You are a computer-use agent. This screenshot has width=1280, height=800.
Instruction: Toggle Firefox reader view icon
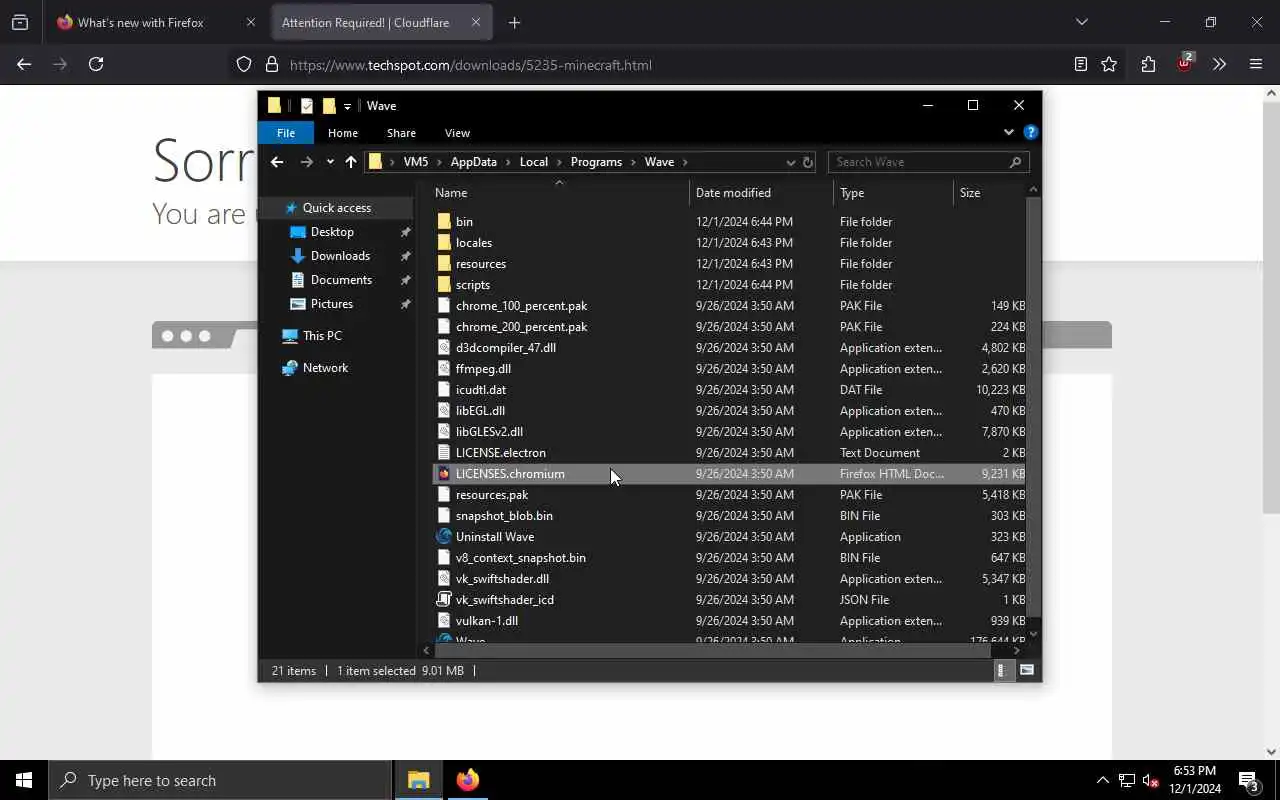coord(1081,64)
